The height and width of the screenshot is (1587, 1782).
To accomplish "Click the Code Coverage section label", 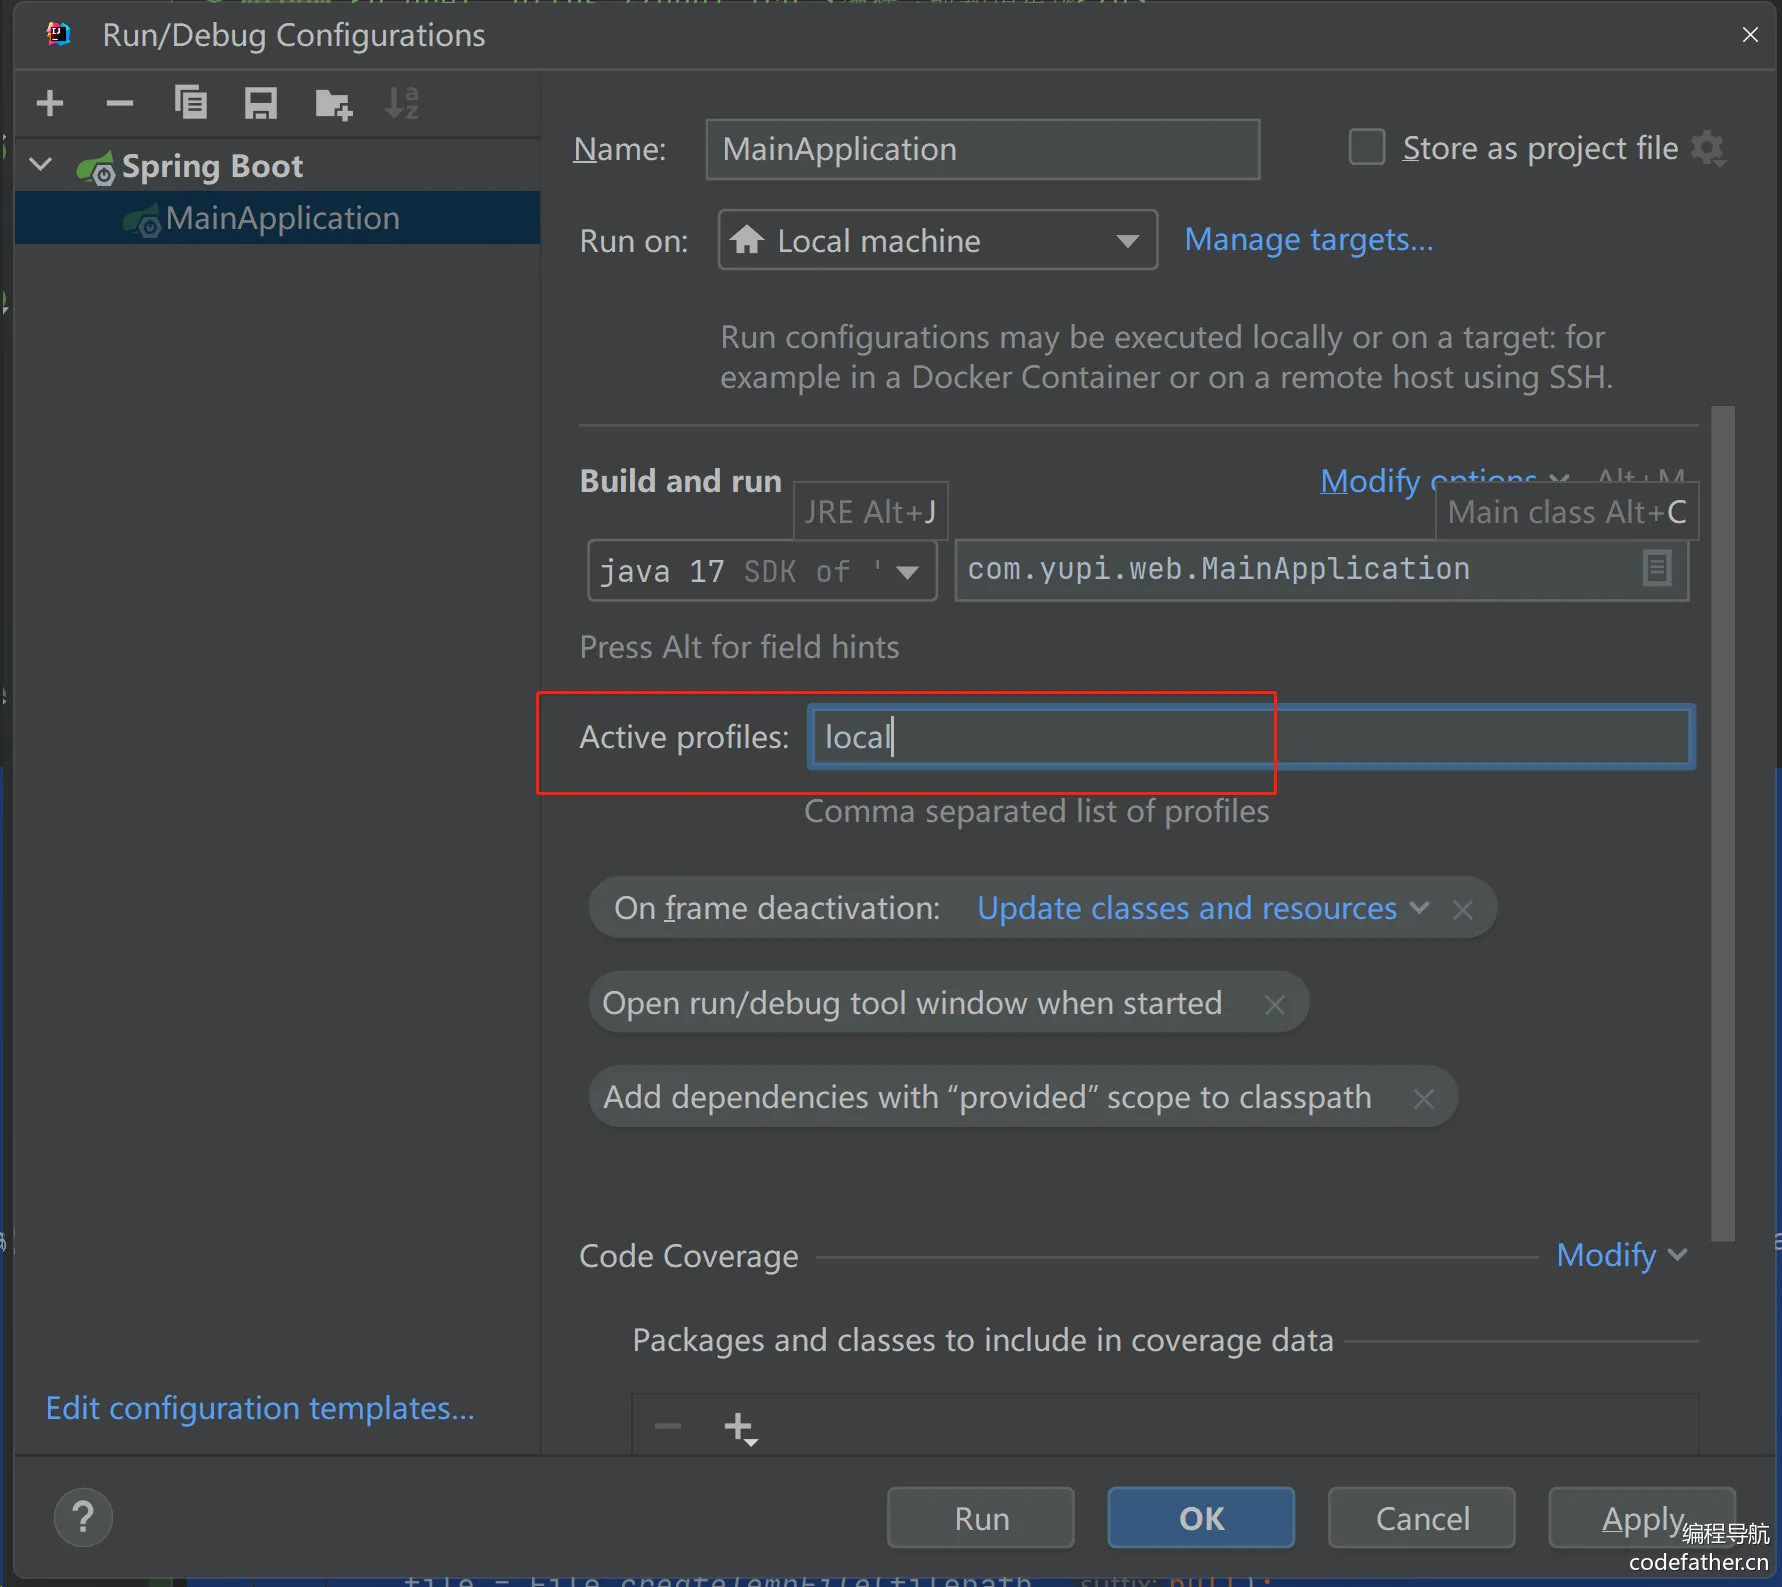I will click(689, 1256).
